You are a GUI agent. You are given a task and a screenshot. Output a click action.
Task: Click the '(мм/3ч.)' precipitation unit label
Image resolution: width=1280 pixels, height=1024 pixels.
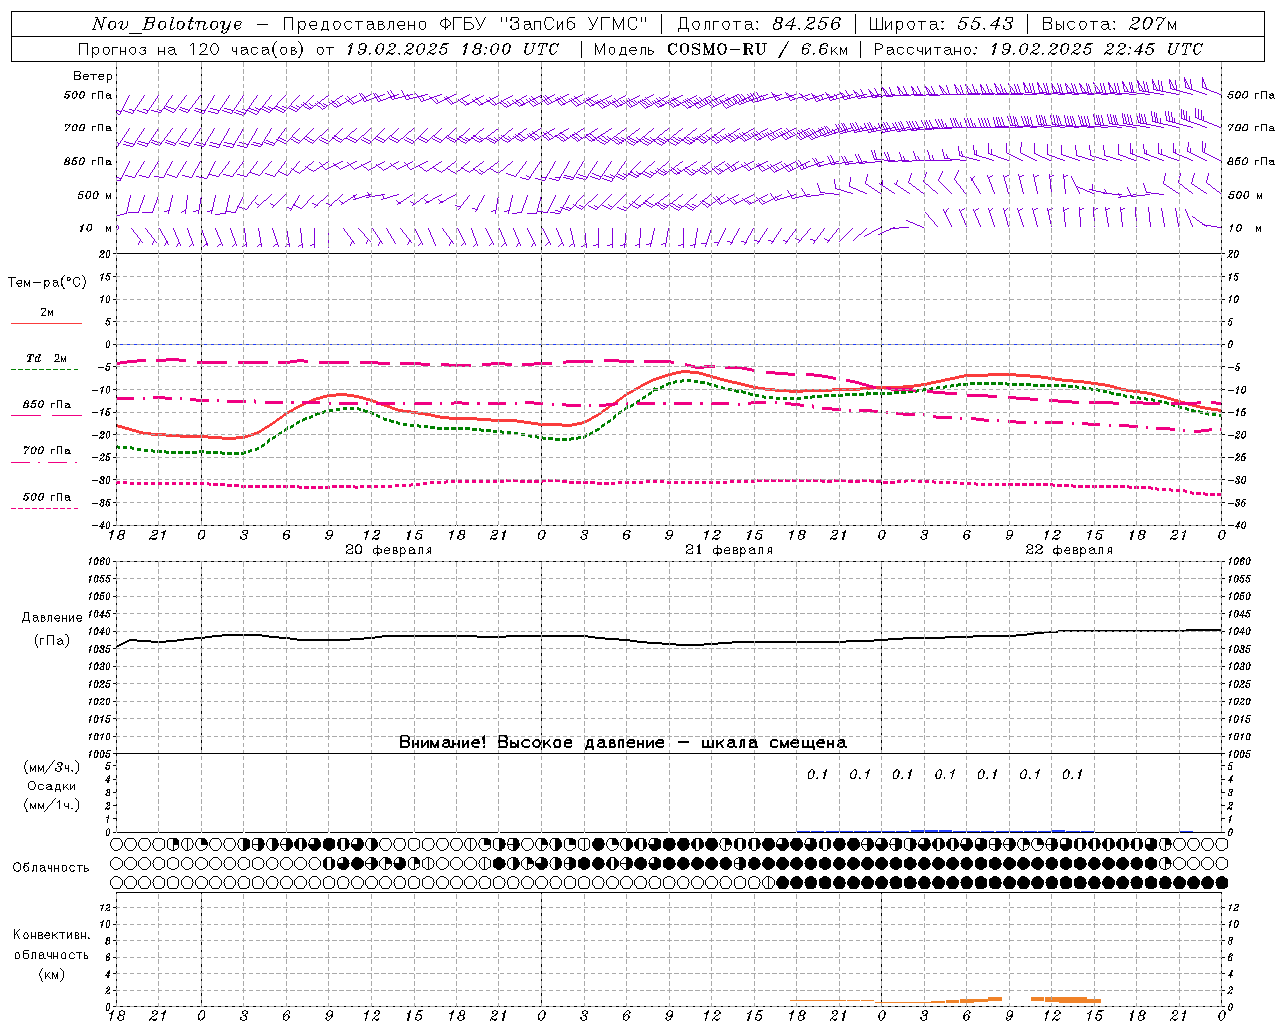[x=52, y=767]
